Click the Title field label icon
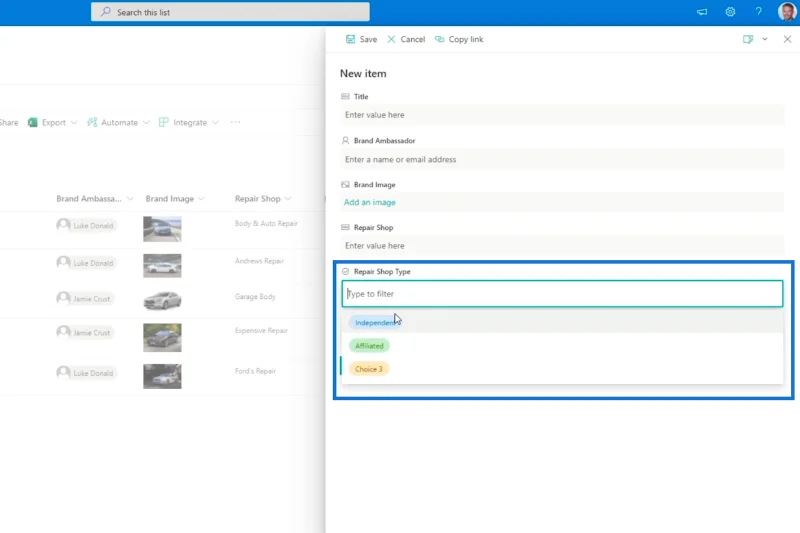This screenshot has height=533, width=800. coord(345,96)
